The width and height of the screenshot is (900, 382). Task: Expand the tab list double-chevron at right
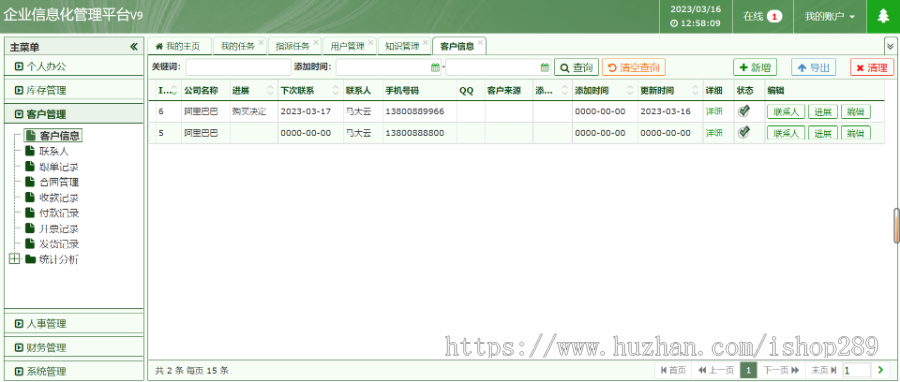pos(890,46)
